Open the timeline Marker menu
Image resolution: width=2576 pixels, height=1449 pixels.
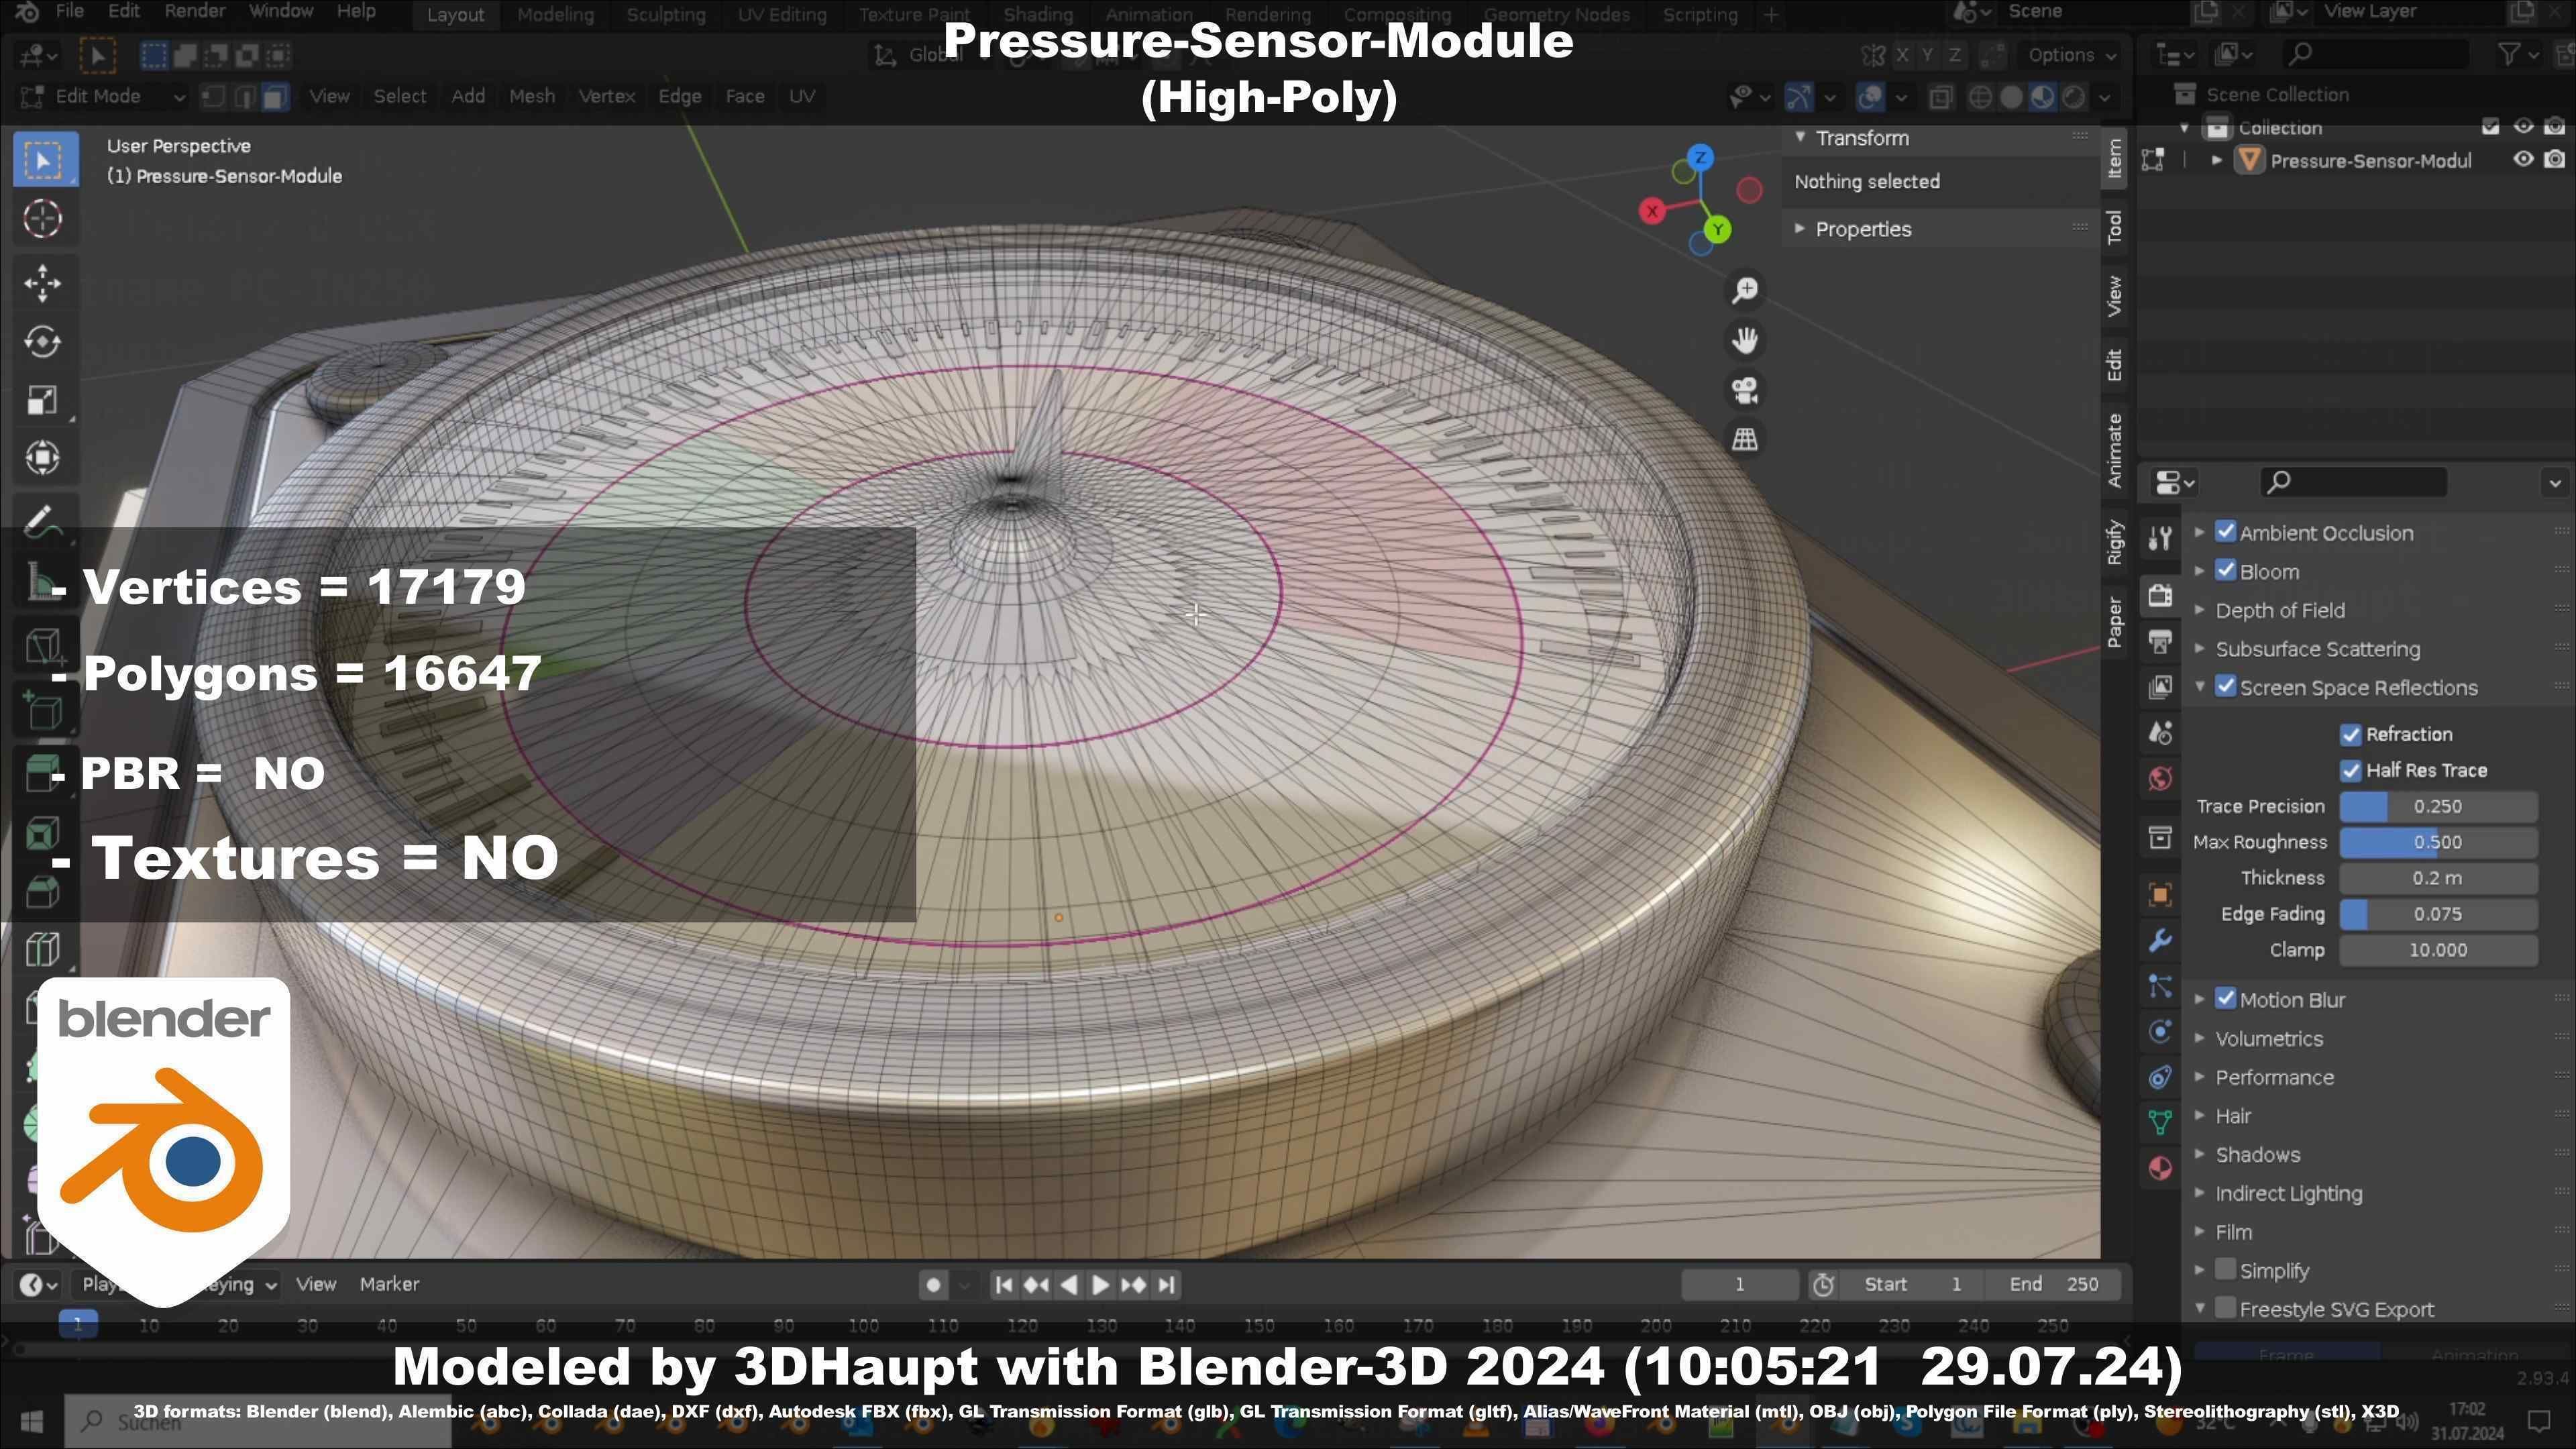[x=389, y=1284]
